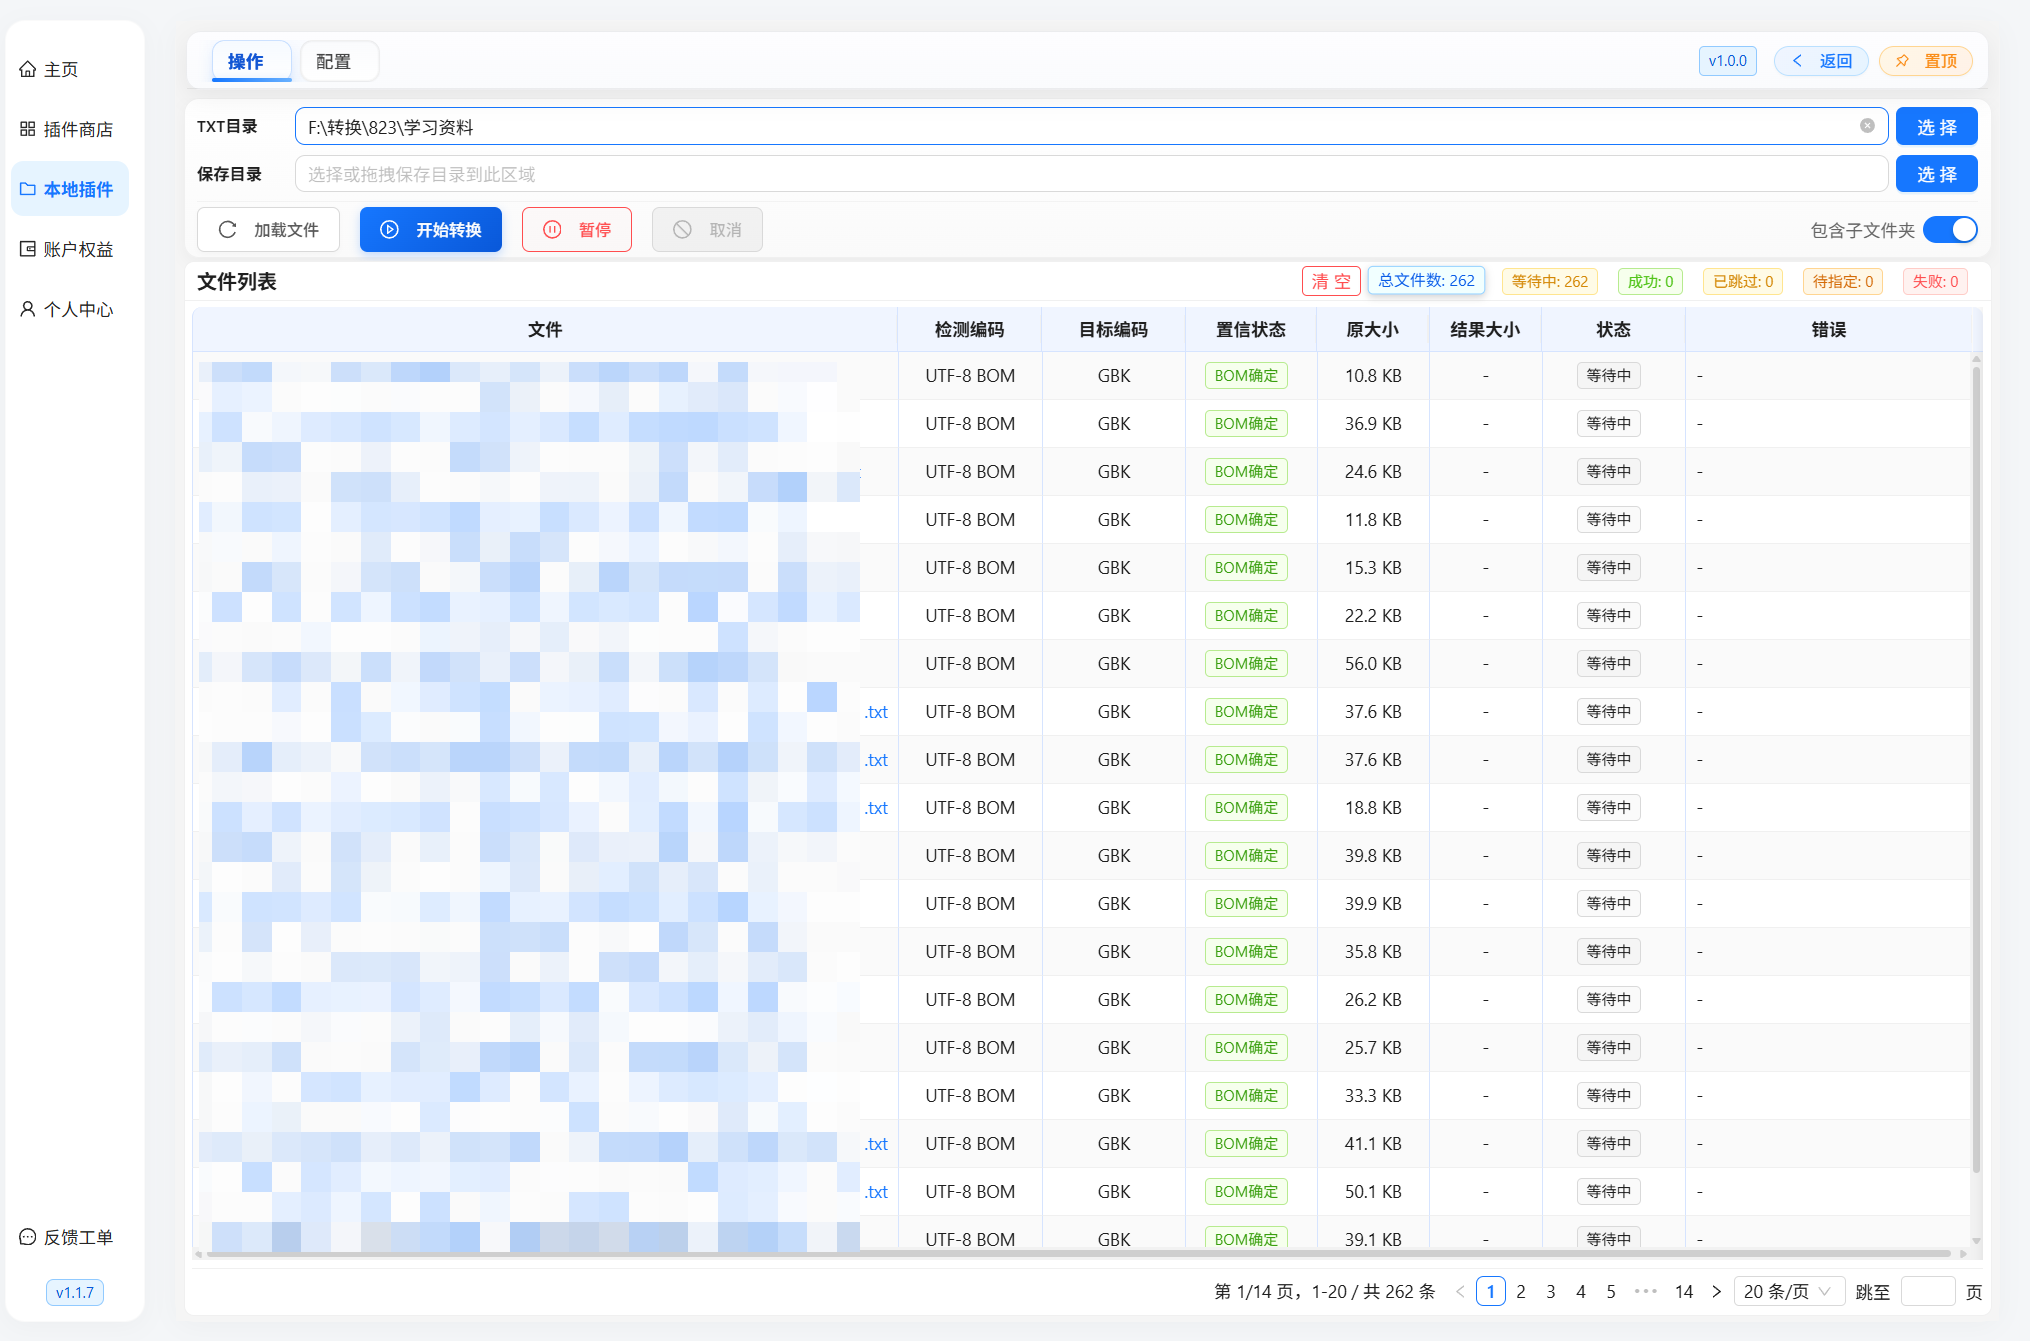Go to page 5
The image size is (2030, 1341).
[1611, 1291]
